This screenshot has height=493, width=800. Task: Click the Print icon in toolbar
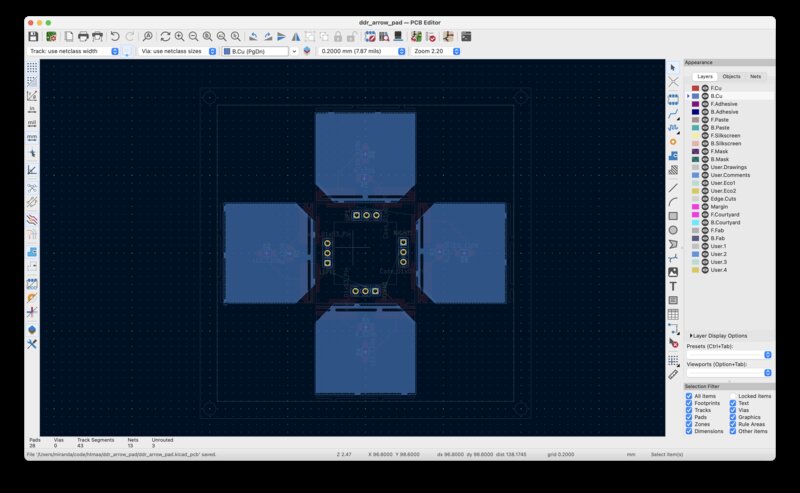(x=83, y=36)
